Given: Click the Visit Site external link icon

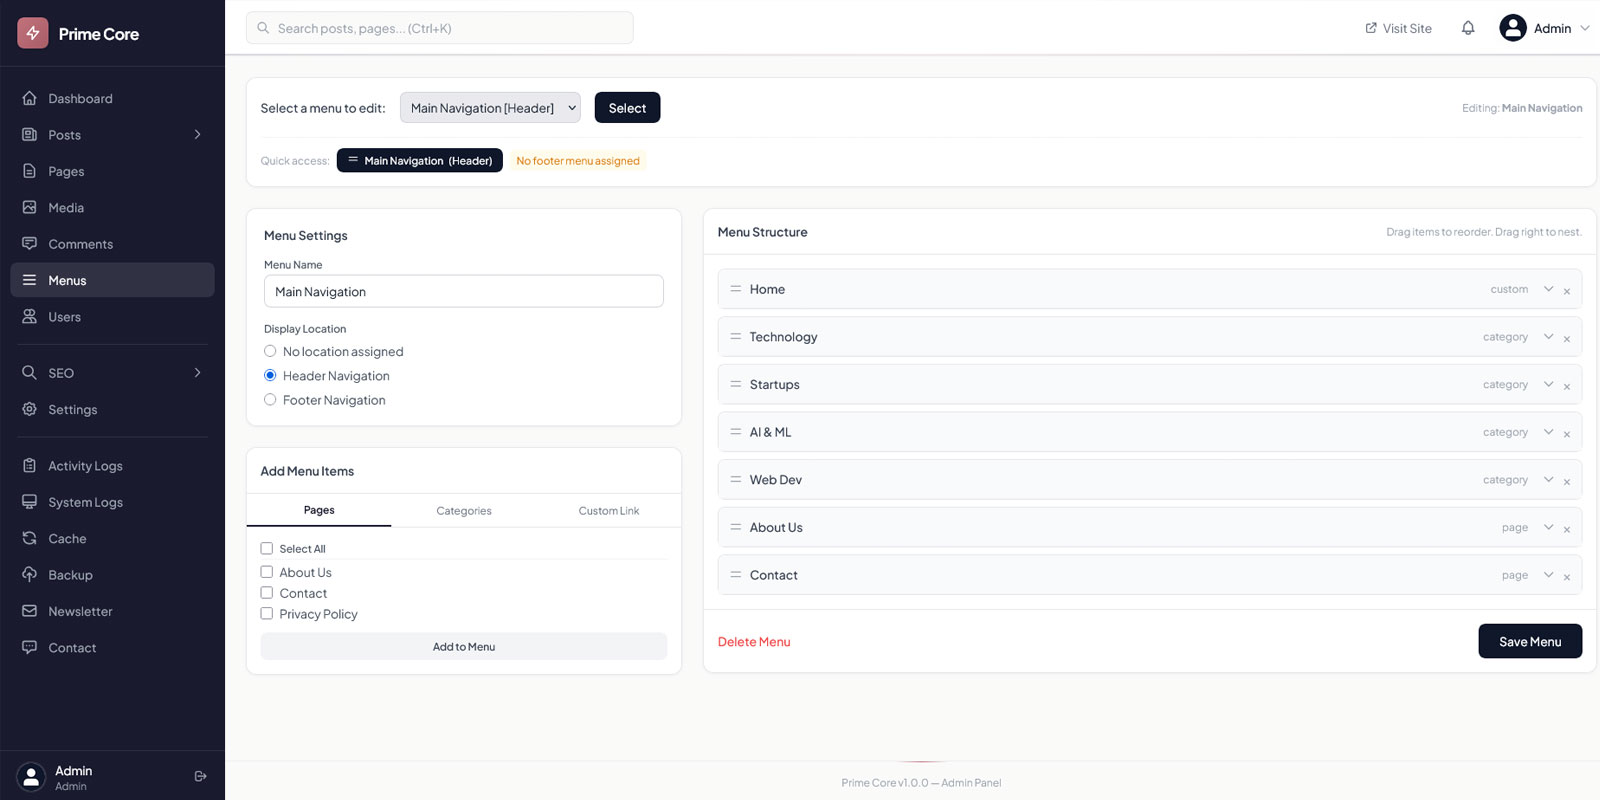Looking at the screenshot, I should pyautogui.click(x=1371, y=28).
